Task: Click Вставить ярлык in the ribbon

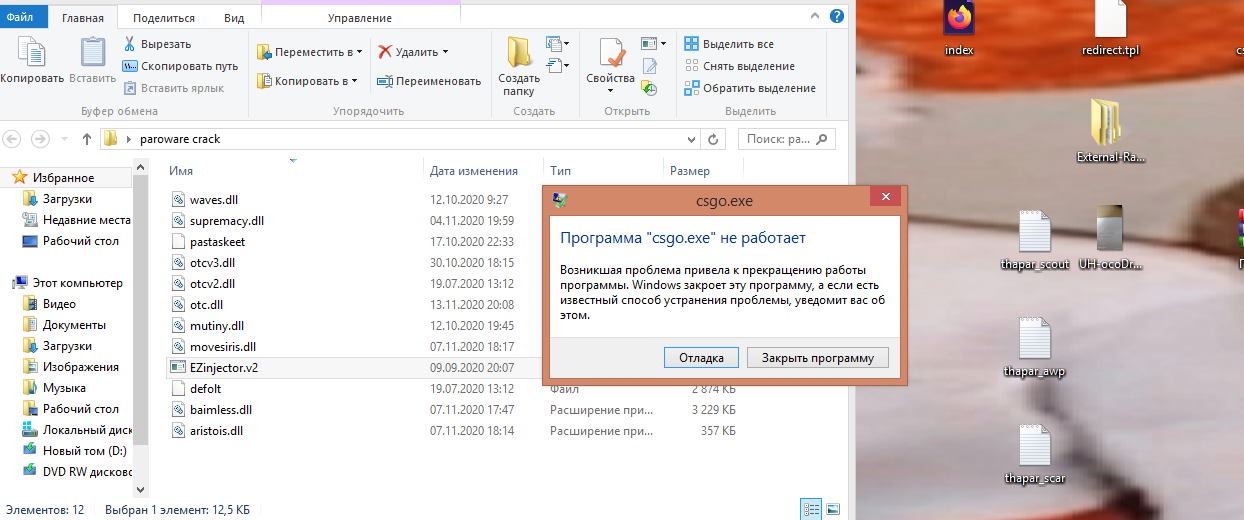Action: point(173,88)
